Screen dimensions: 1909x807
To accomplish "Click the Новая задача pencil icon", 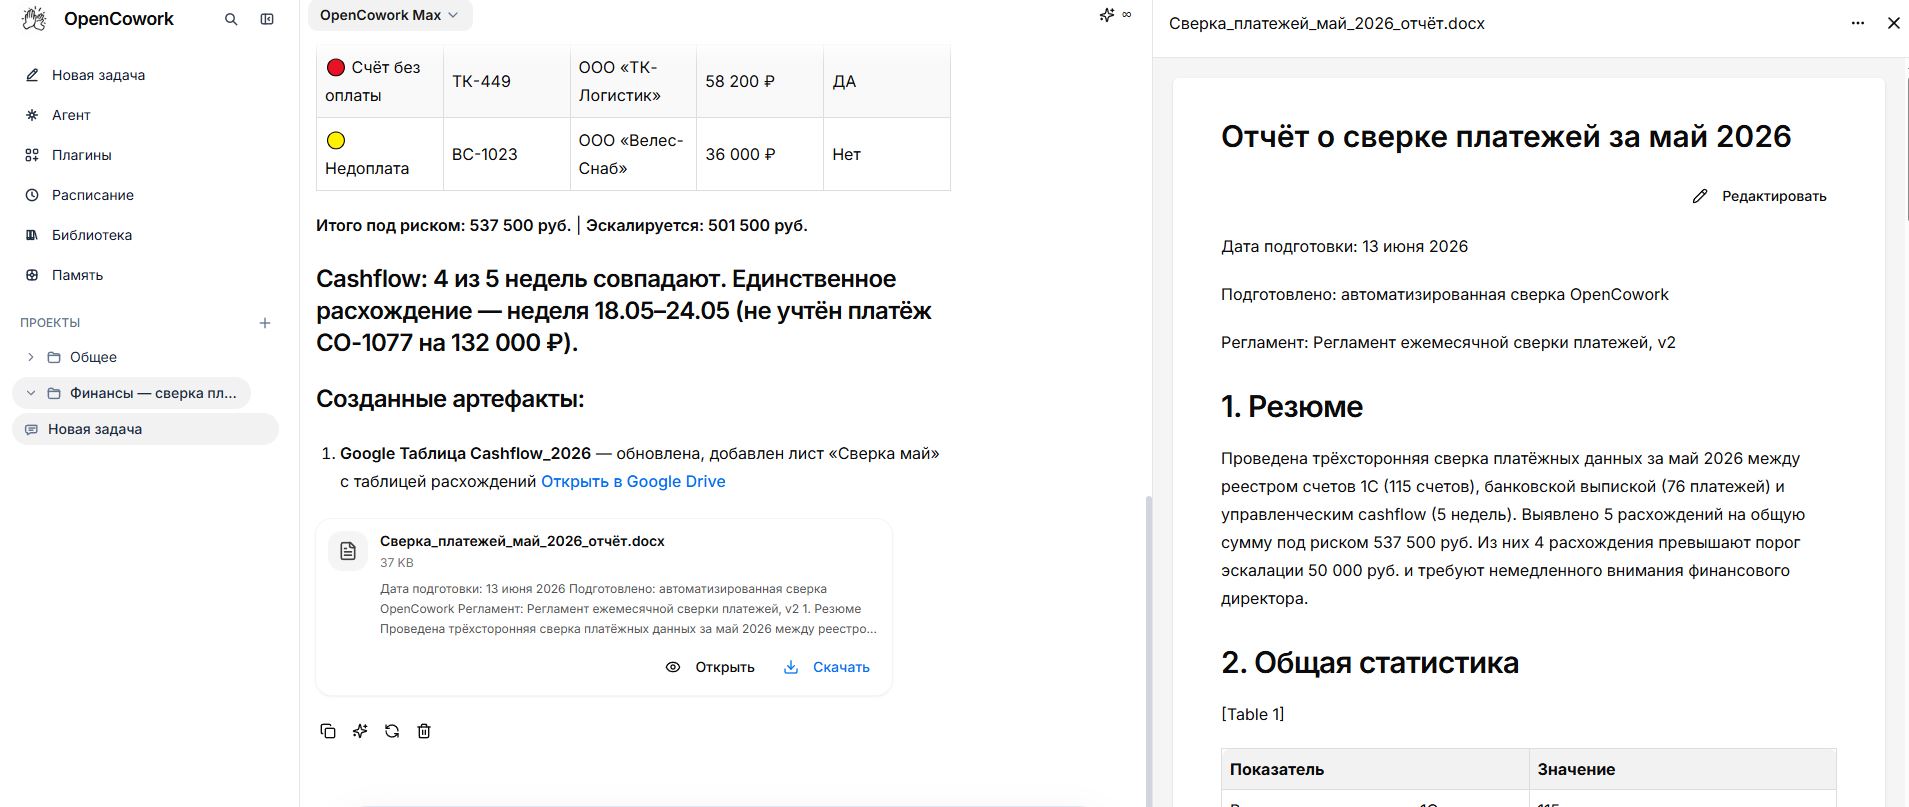I will (x=32, y=75).
